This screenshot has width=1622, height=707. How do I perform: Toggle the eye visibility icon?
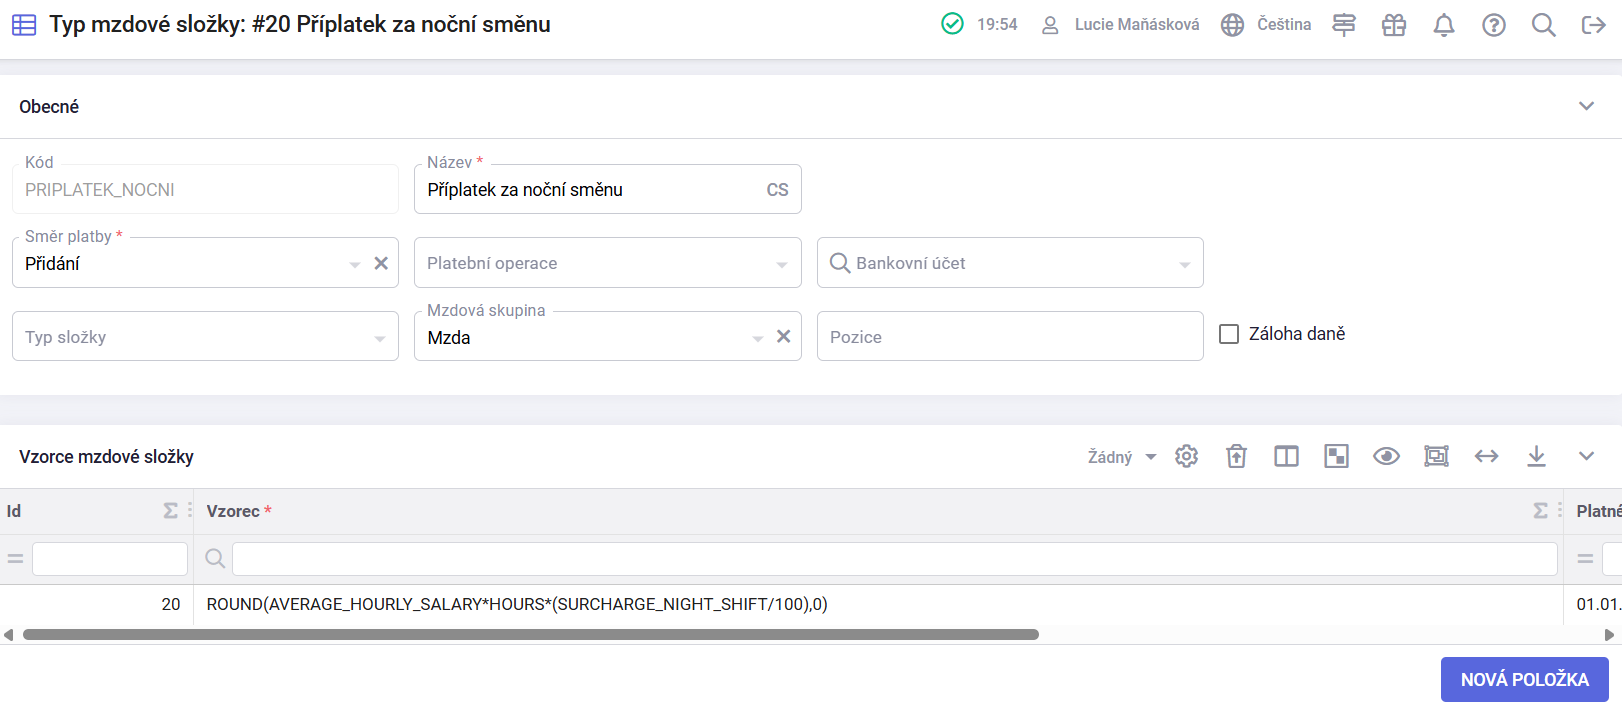[1387, 456]
